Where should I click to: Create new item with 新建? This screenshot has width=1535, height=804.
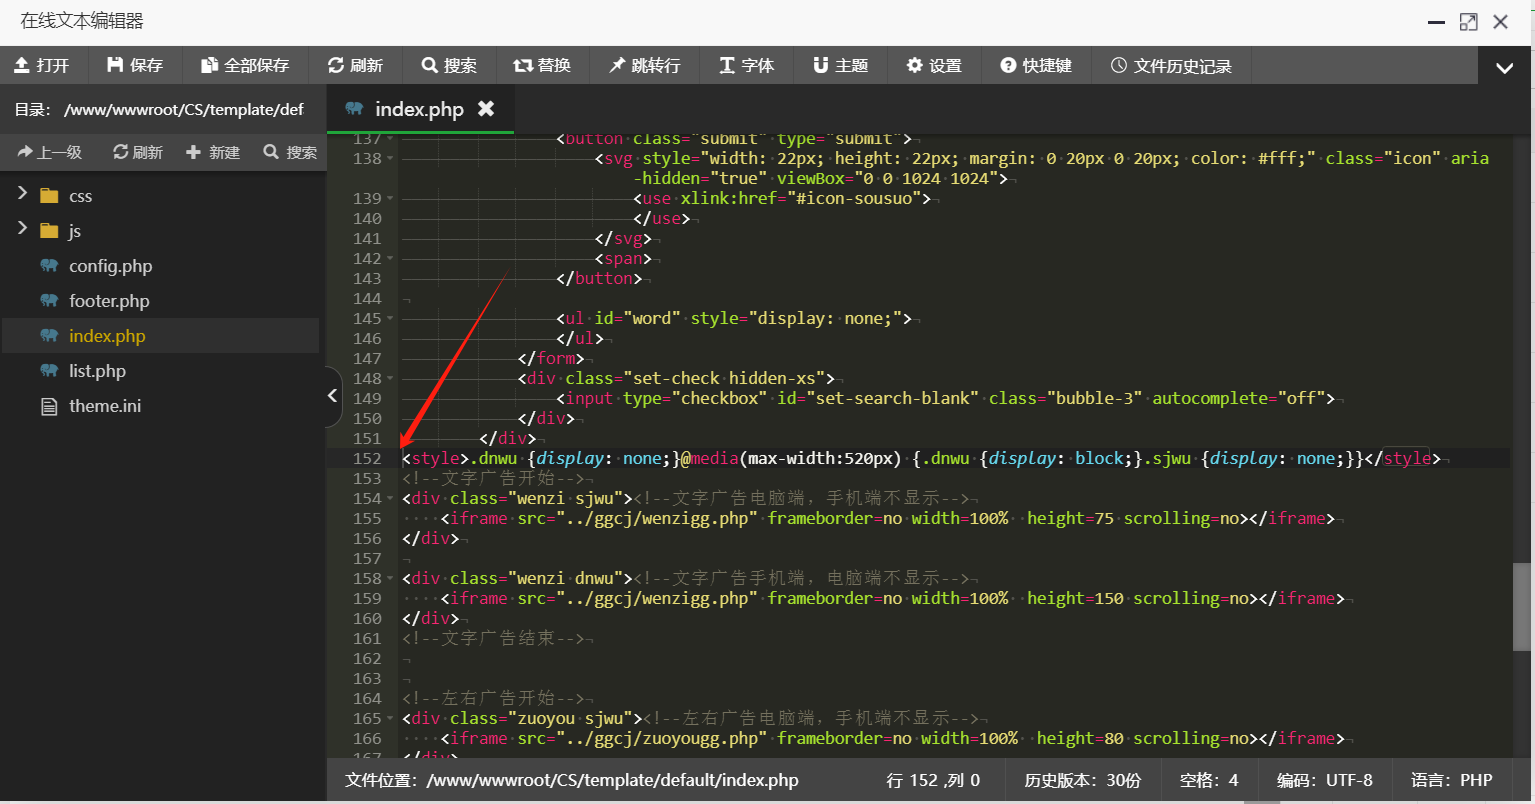(213, 152)
